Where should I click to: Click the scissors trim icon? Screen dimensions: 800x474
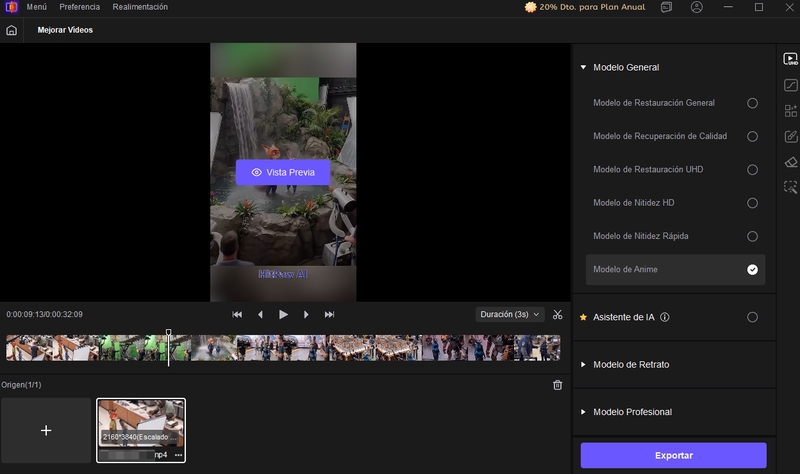pyautogui.click(x=557, y=314)
